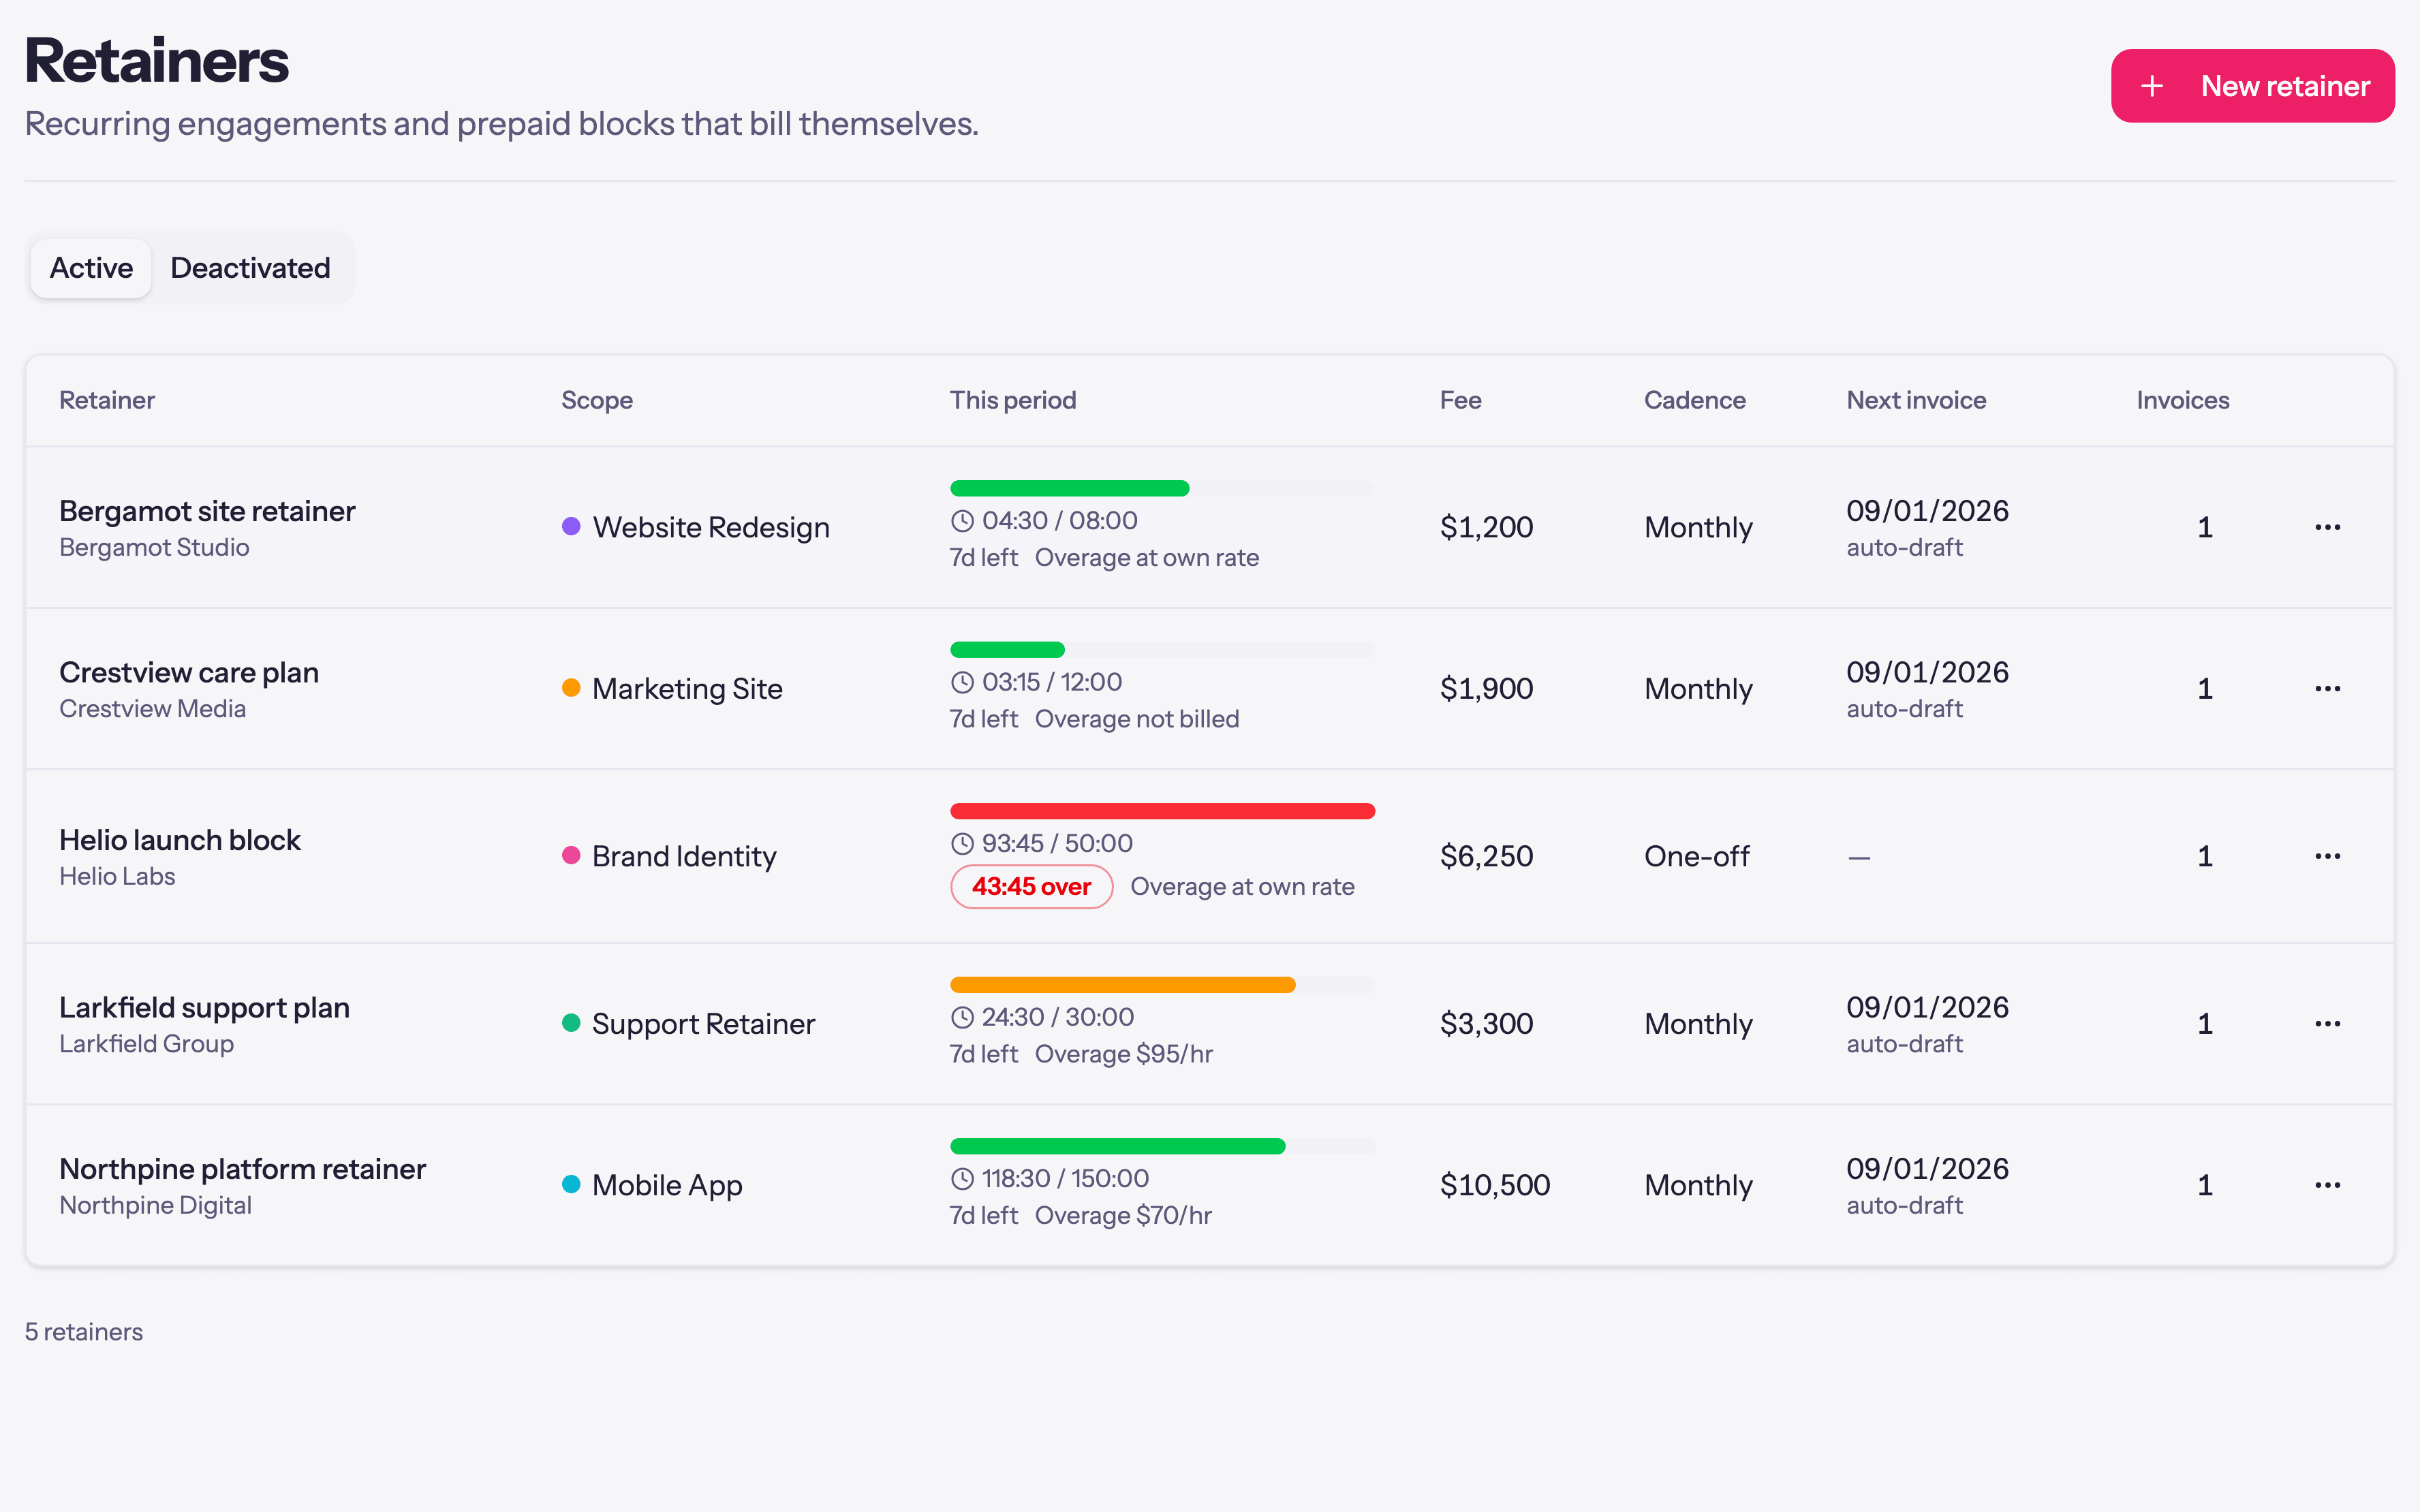Click the Retainer column header
Screen dimensions: 2420x1512
point(107,400)
